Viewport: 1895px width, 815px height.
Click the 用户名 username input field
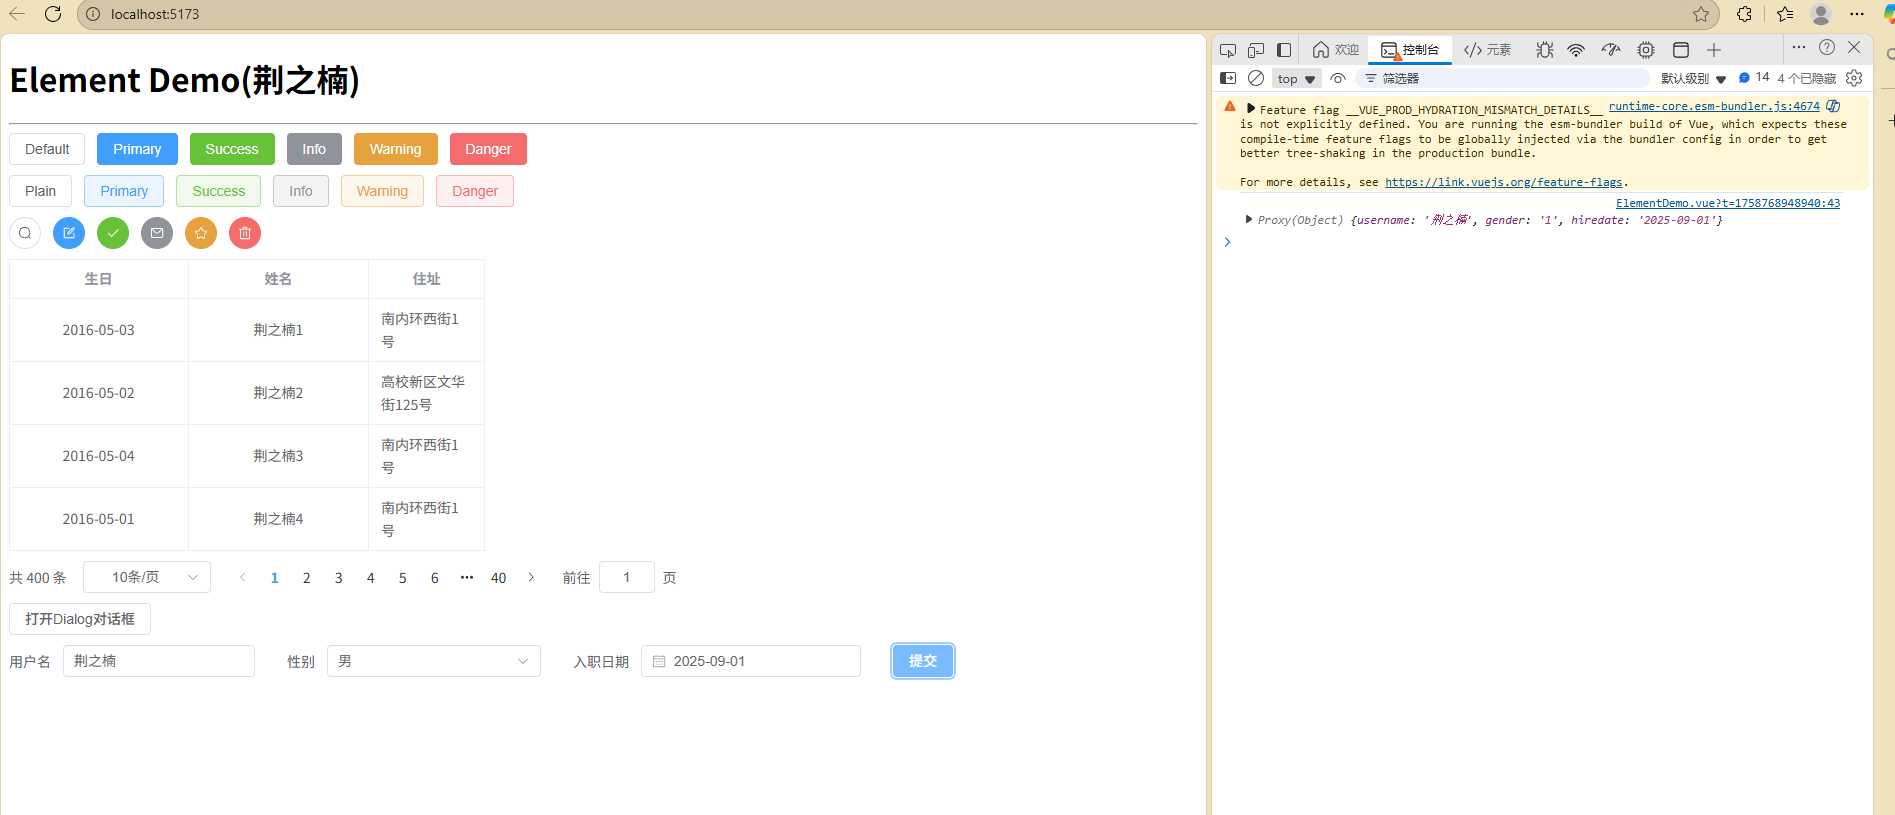tap(159, 661)
